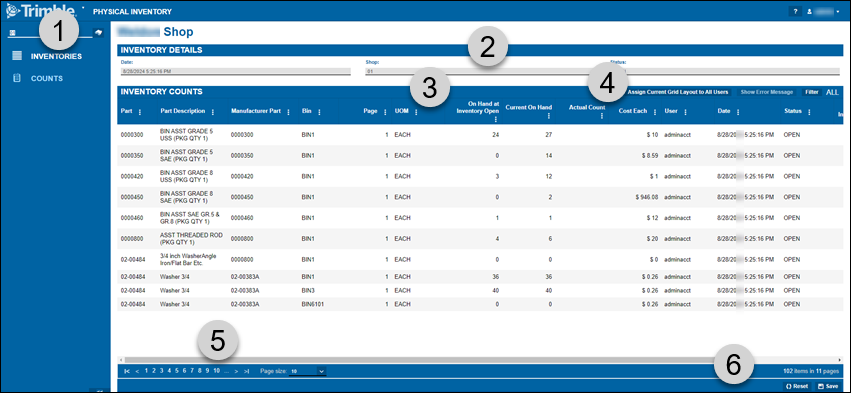Sort by Part Description column header
Screen dimensions: 851x393
tap(183, 111)
